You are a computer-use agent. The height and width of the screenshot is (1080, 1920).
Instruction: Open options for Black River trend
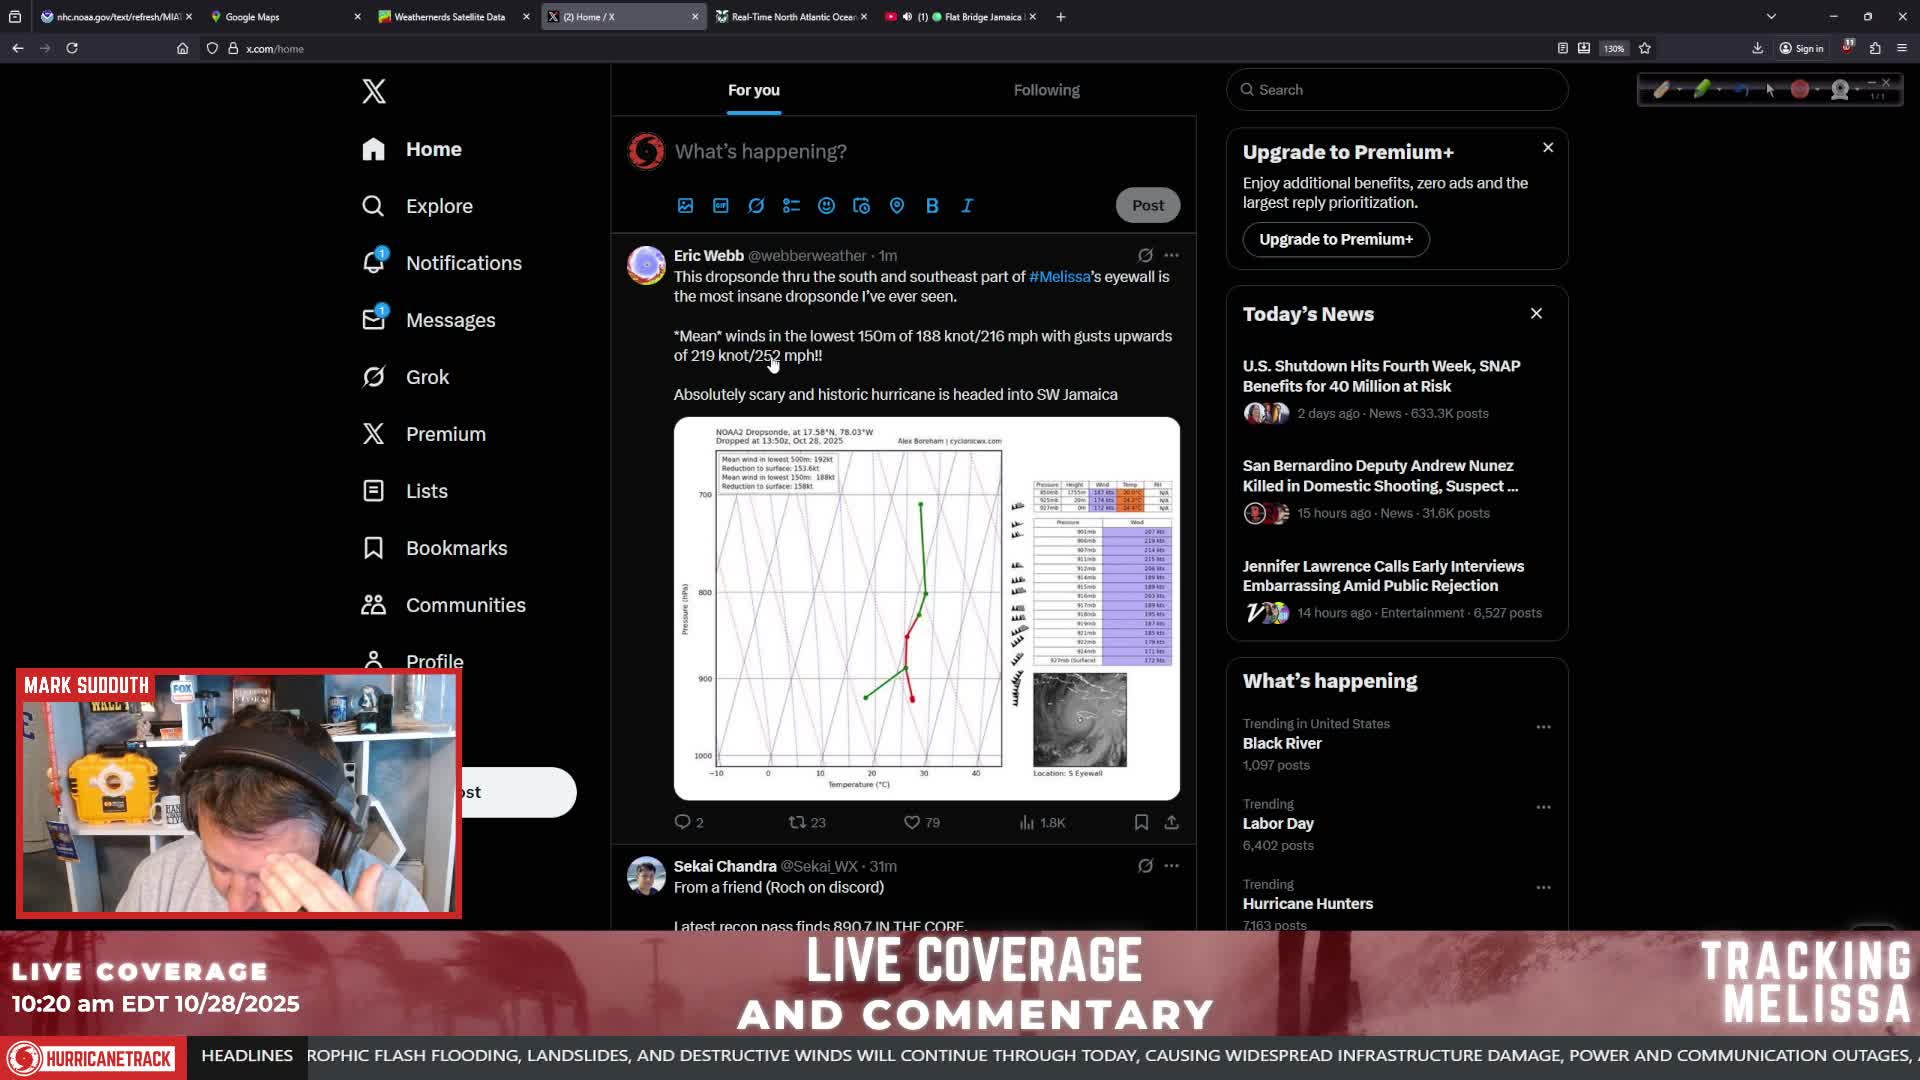pyautogui.click(x=1543, y=727)
